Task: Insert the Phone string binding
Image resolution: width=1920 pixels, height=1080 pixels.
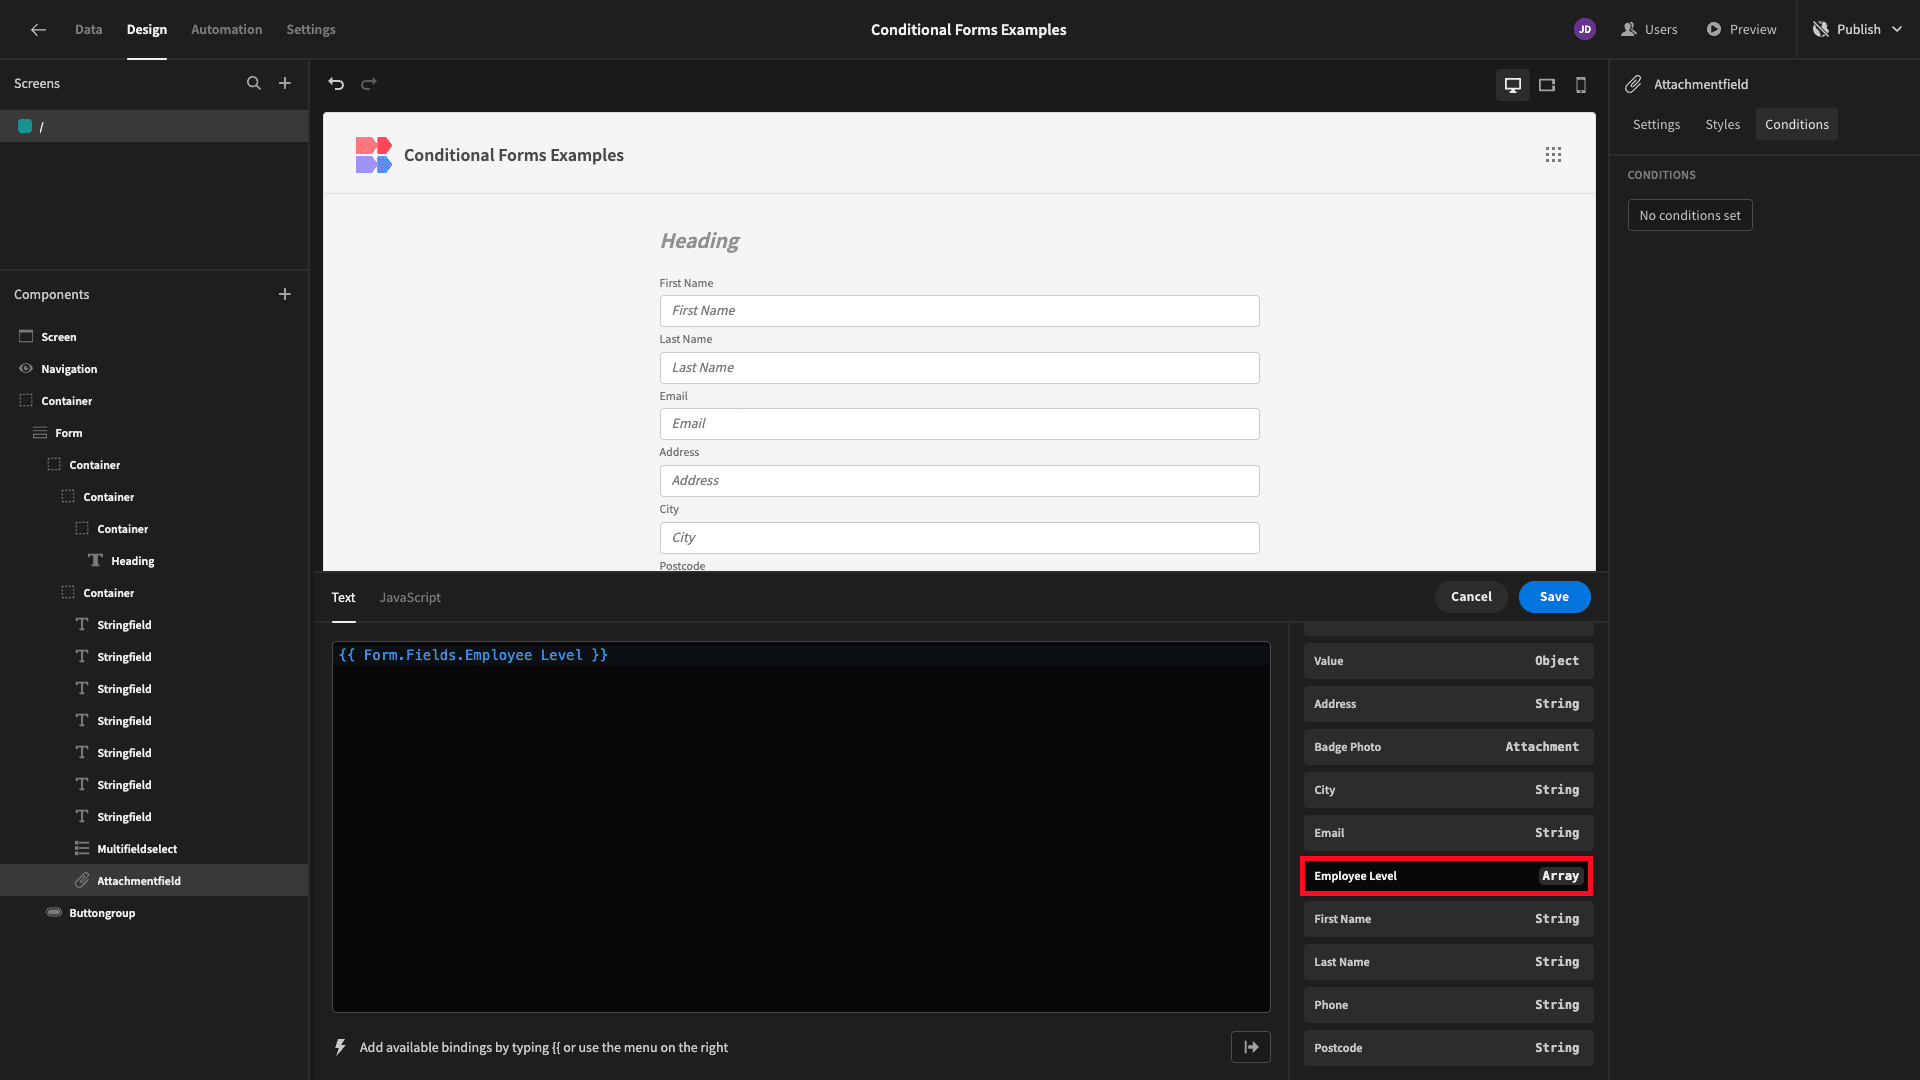Action: 1448,1005
